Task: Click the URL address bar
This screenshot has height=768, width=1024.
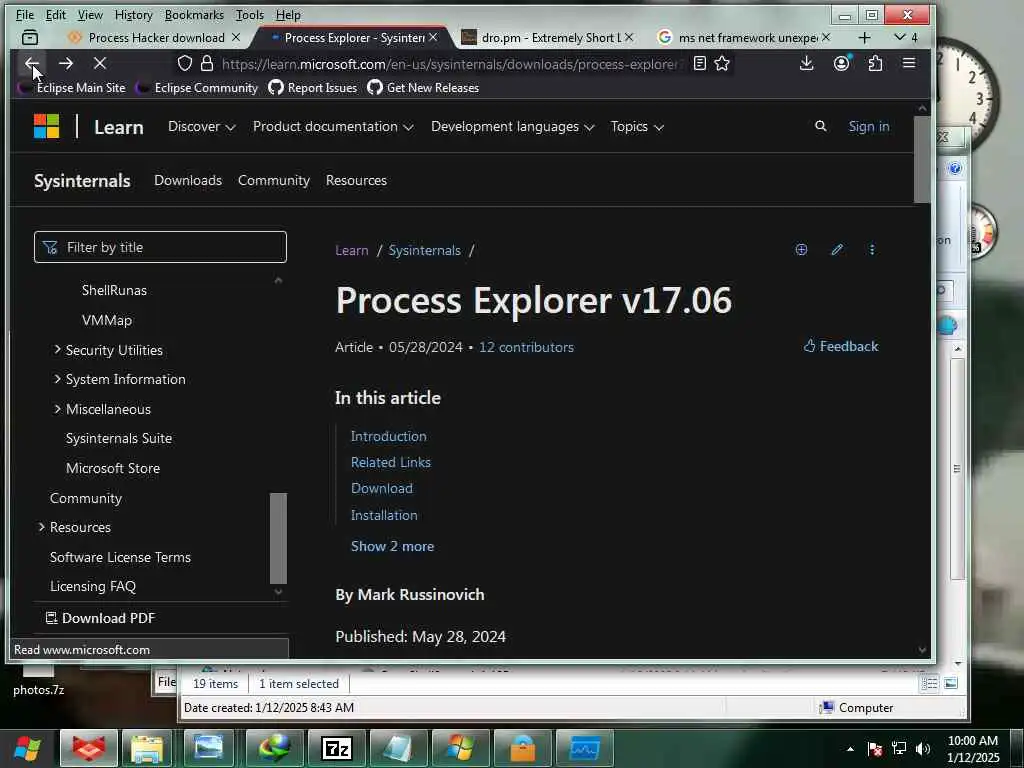Action: [x=449, y=64]
